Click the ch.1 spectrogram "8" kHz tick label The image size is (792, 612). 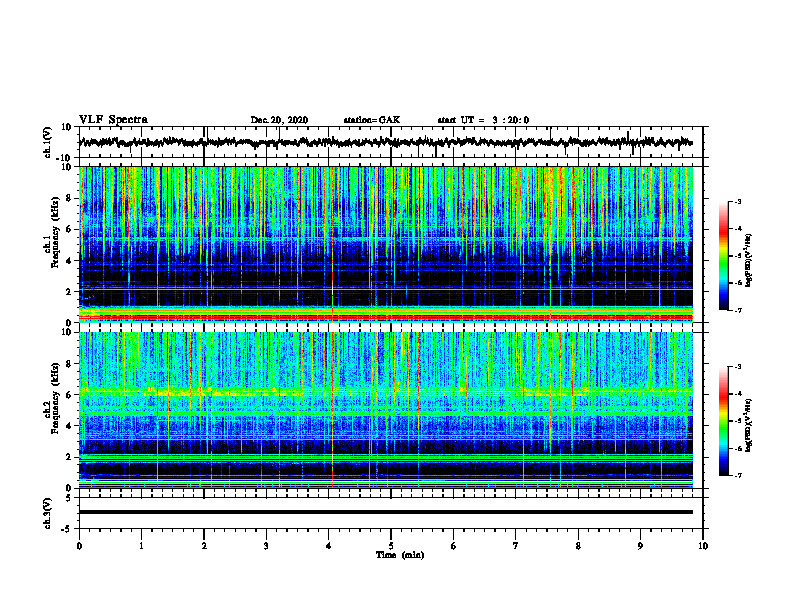[x=70, y=198]
